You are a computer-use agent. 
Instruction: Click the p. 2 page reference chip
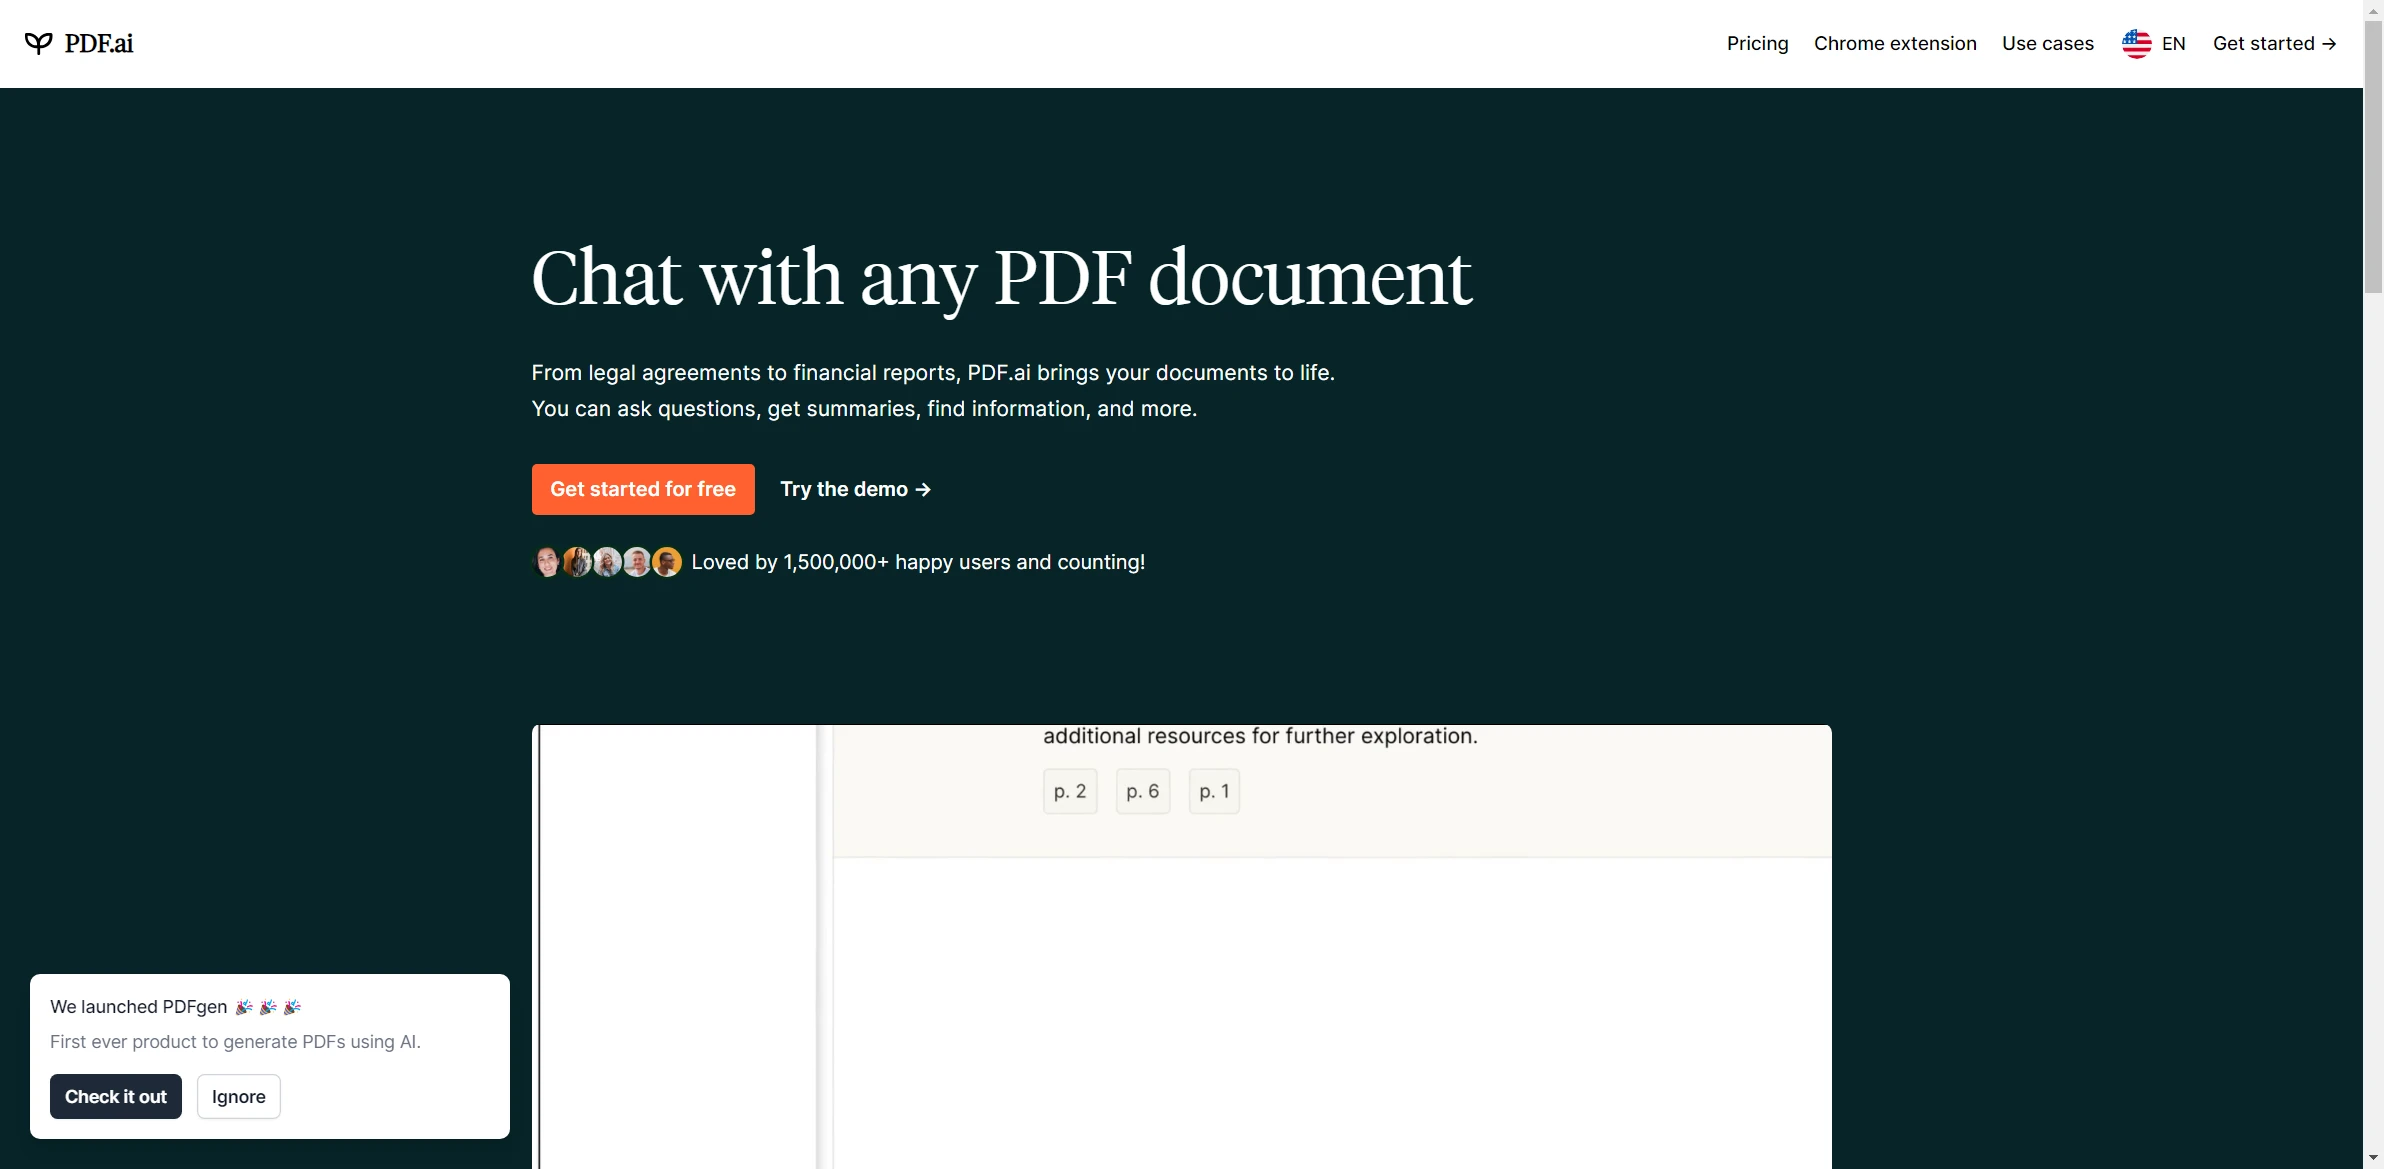coord(1070,791)
